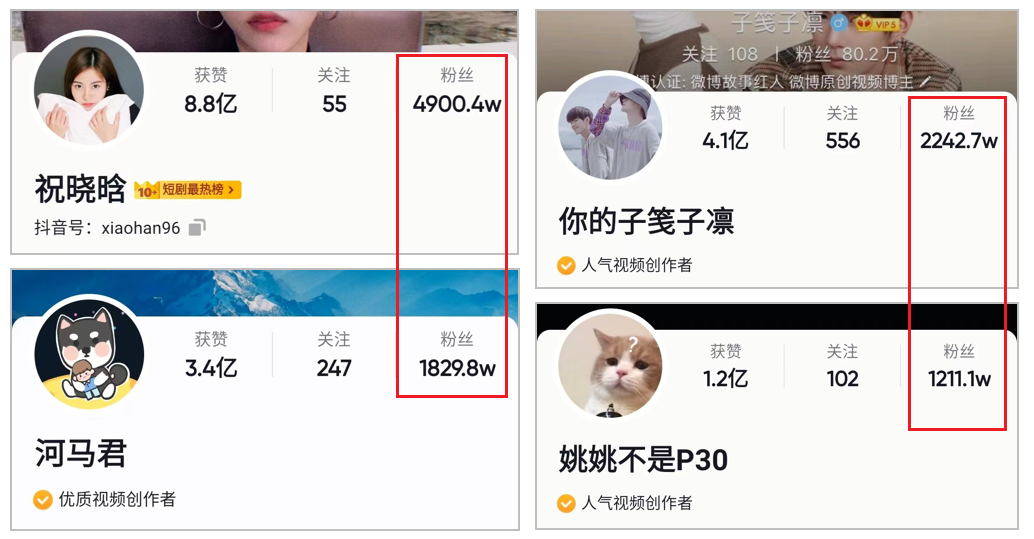The image size is (1034, 539).
Task: Open 你的子笺子凛 avatar photo
Action: pos(610,127)
